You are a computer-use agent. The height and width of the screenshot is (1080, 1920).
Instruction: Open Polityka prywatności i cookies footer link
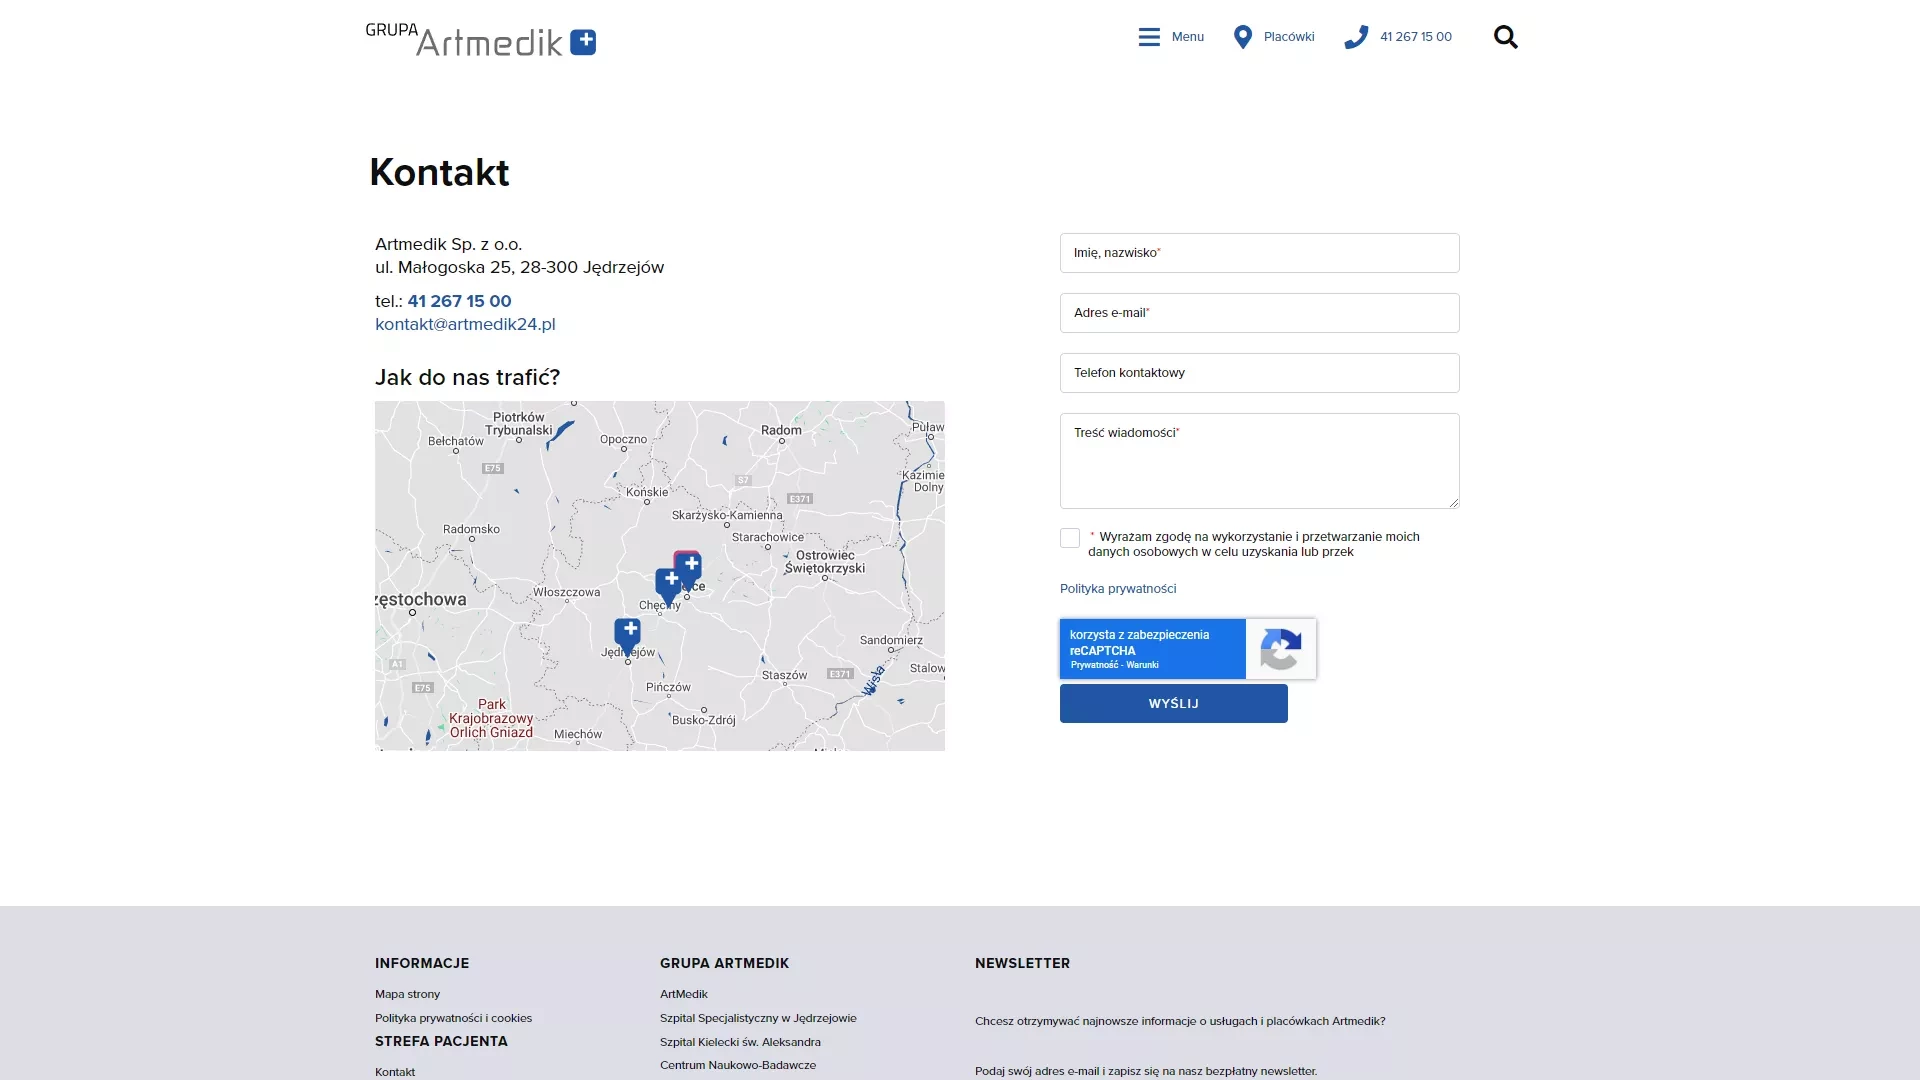[453, 1018]
